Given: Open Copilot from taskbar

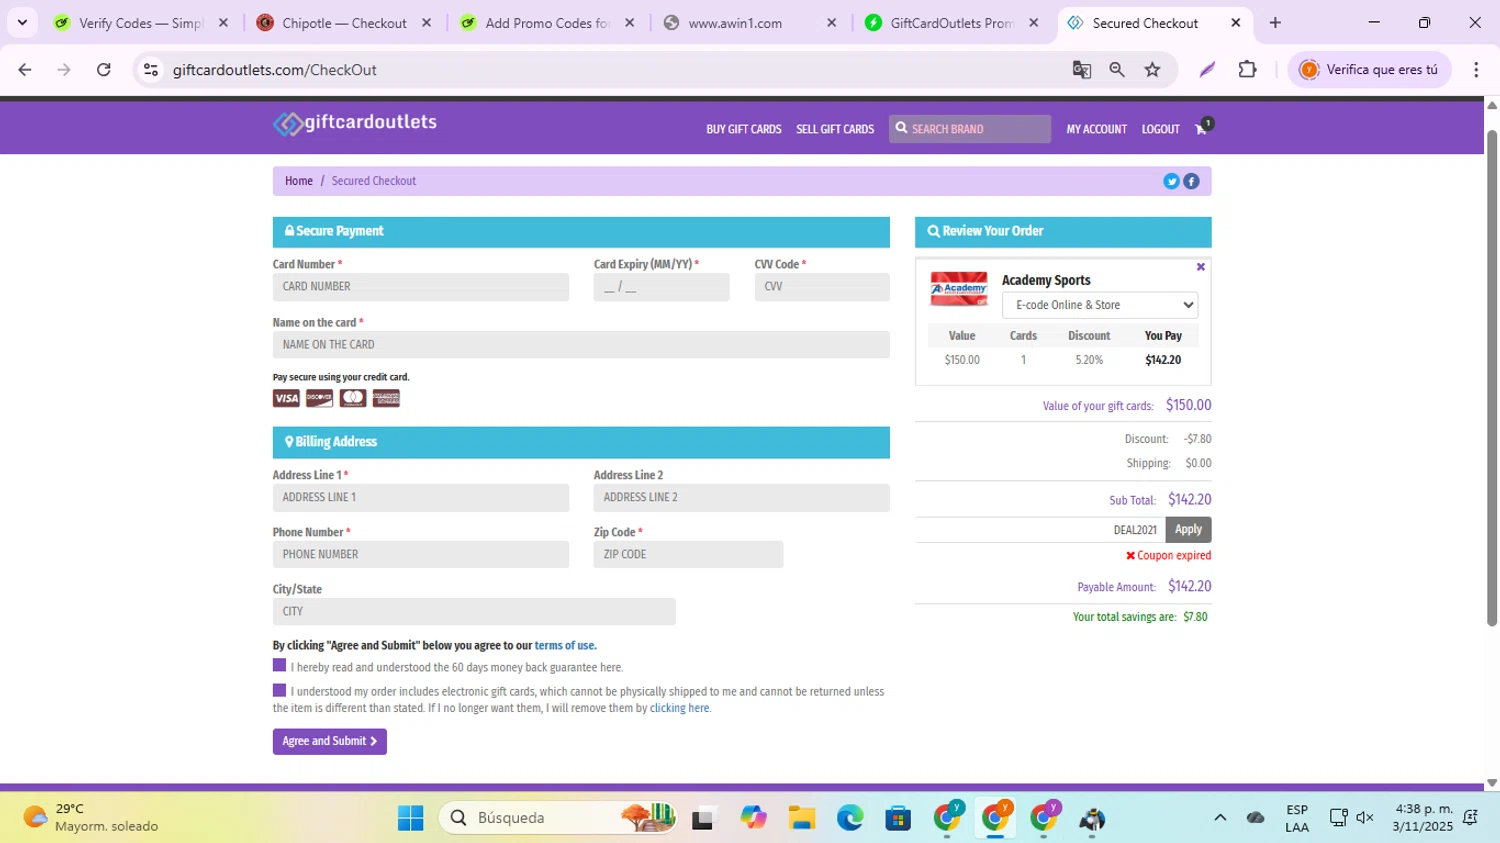Looking at the screenshot, I should click(753, 818).
